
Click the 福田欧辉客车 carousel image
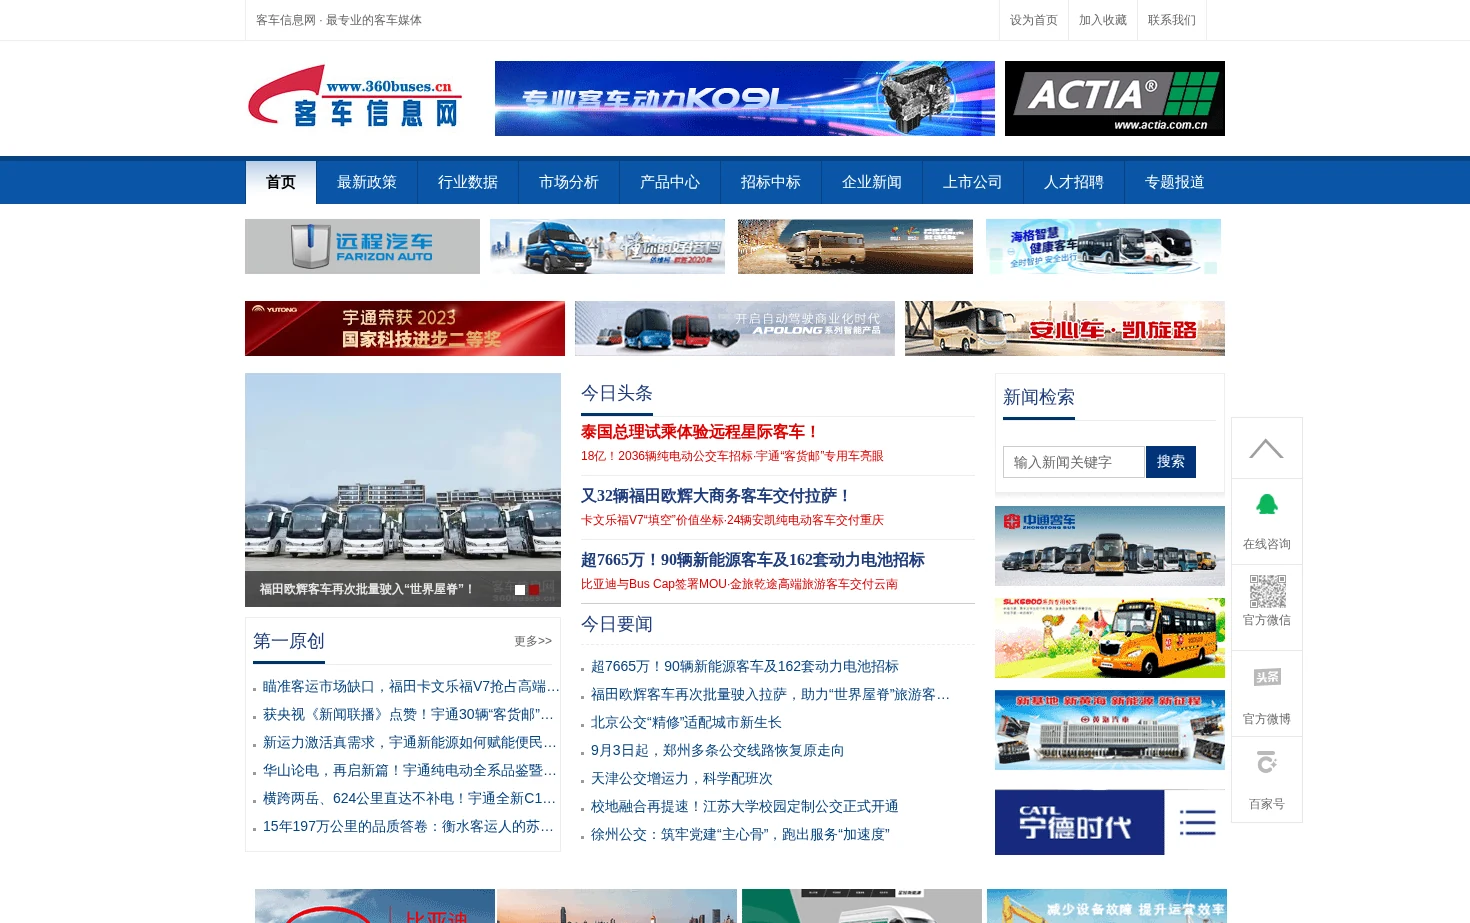point(403,490)
